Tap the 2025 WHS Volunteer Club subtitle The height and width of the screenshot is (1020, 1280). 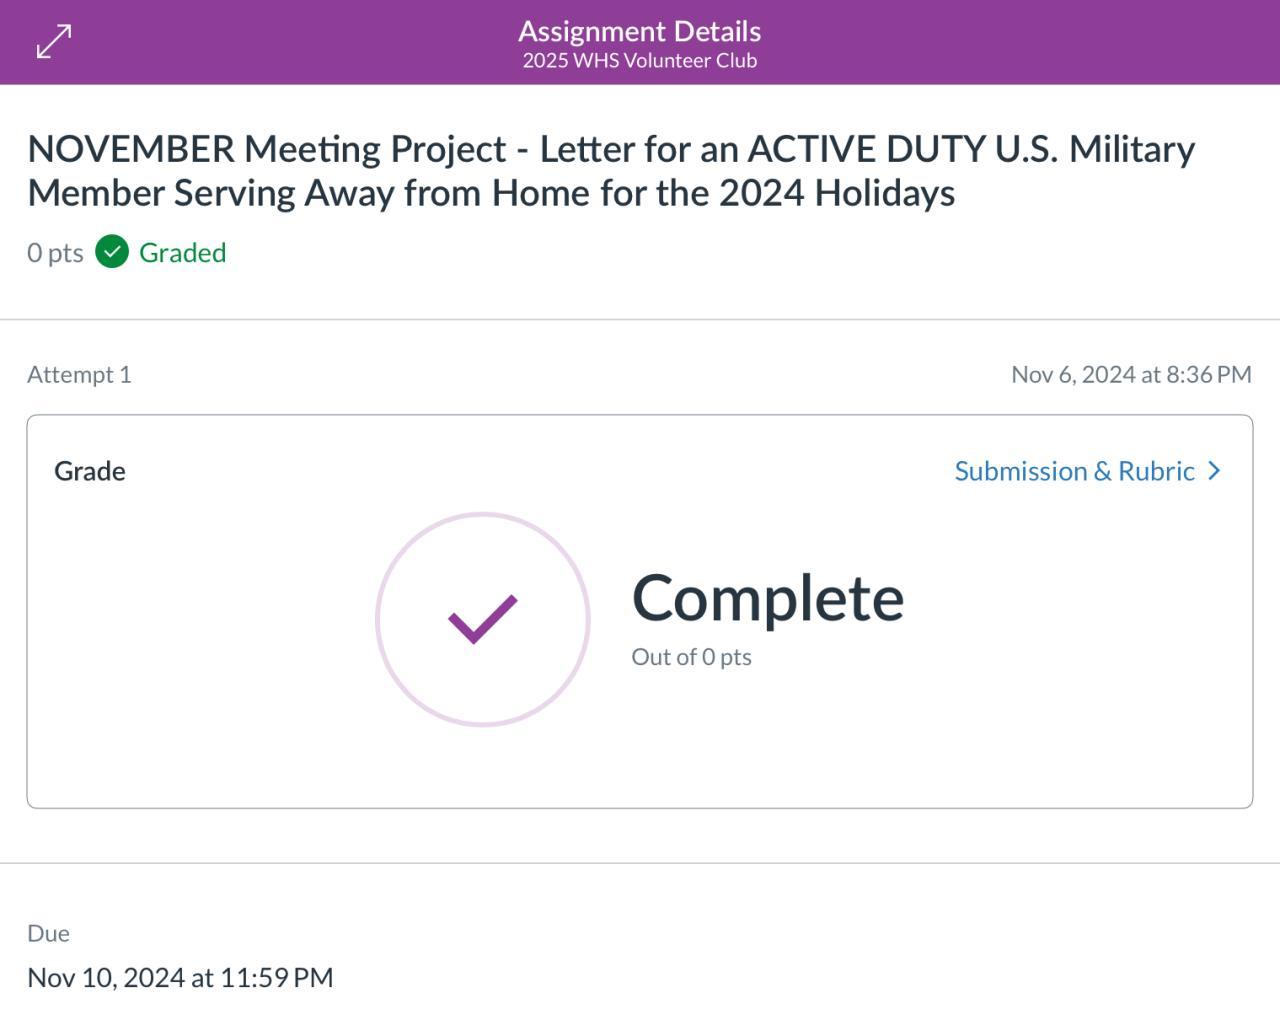click(x=639, y=61)
